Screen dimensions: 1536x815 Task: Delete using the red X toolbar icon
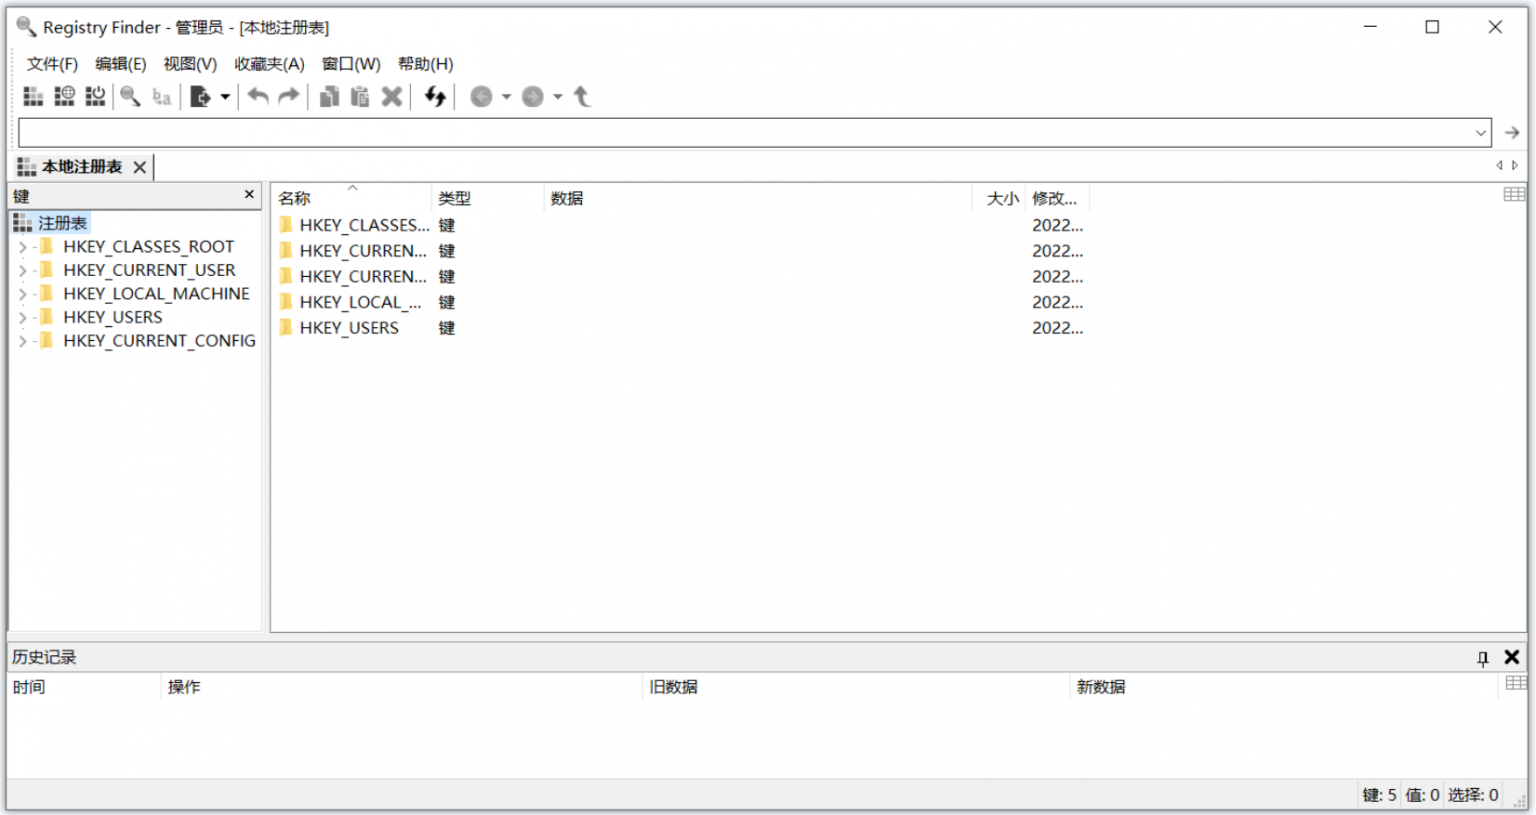coord(391,96)
